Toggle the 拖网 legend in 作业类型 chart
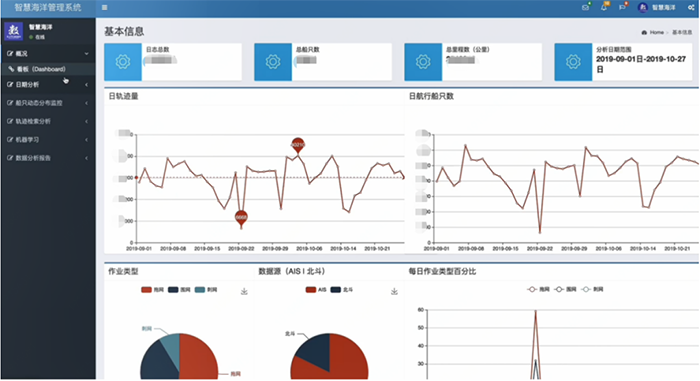The image size is (700, 381). (153, 290)
